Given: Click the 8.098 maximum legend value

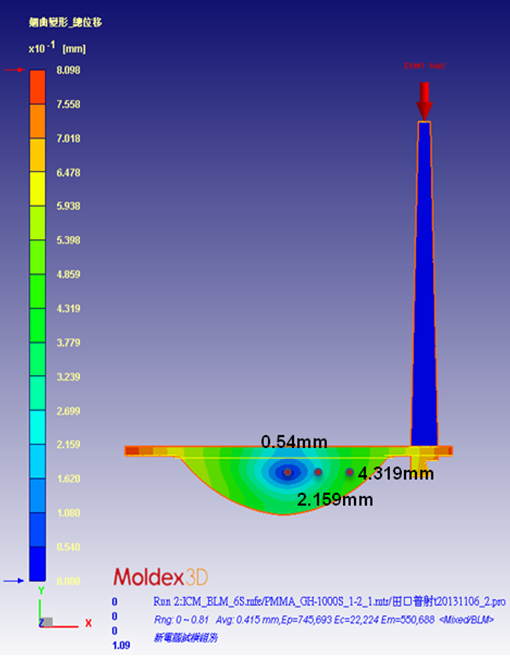Looking at the screenshot, I should click(68, 70).
